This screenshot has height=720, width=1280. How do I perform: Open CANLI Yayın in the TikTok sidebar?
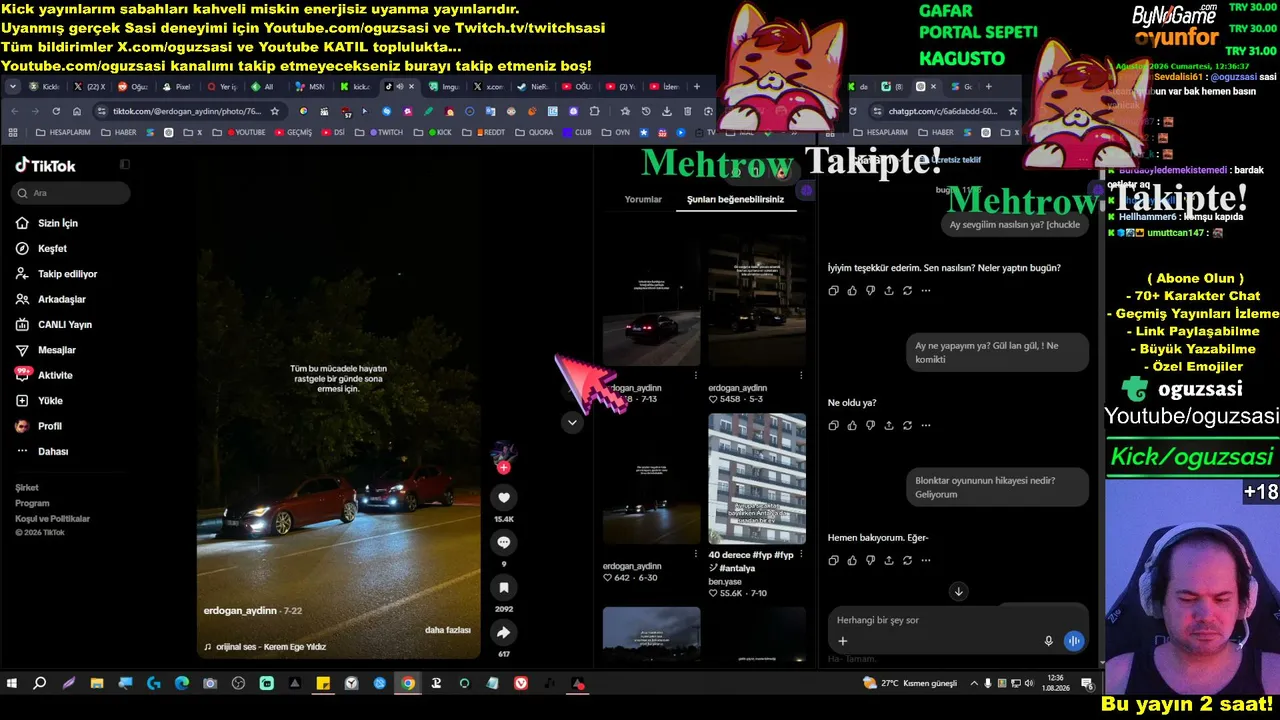pos(64,325)
